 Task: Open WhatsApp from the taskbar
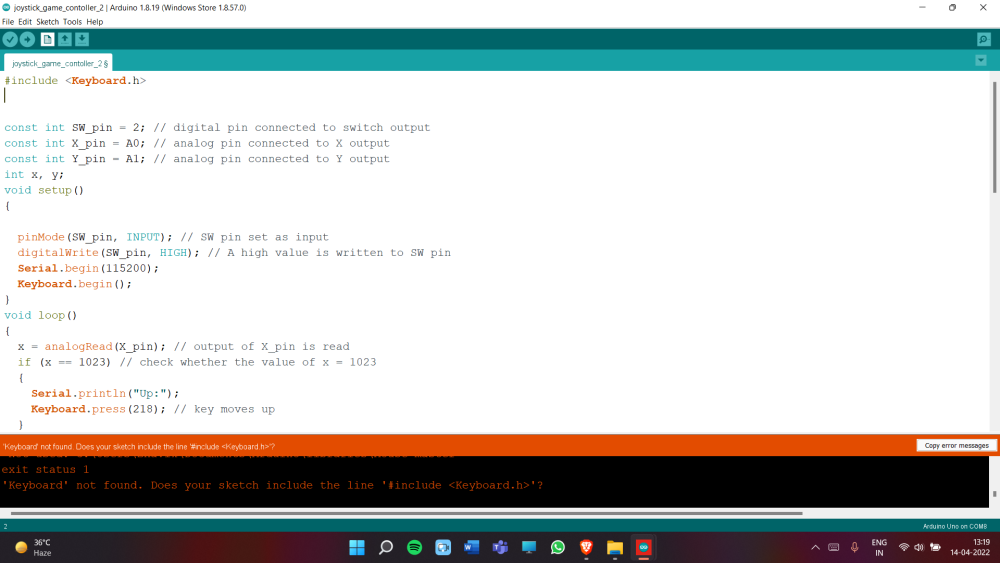558,547
